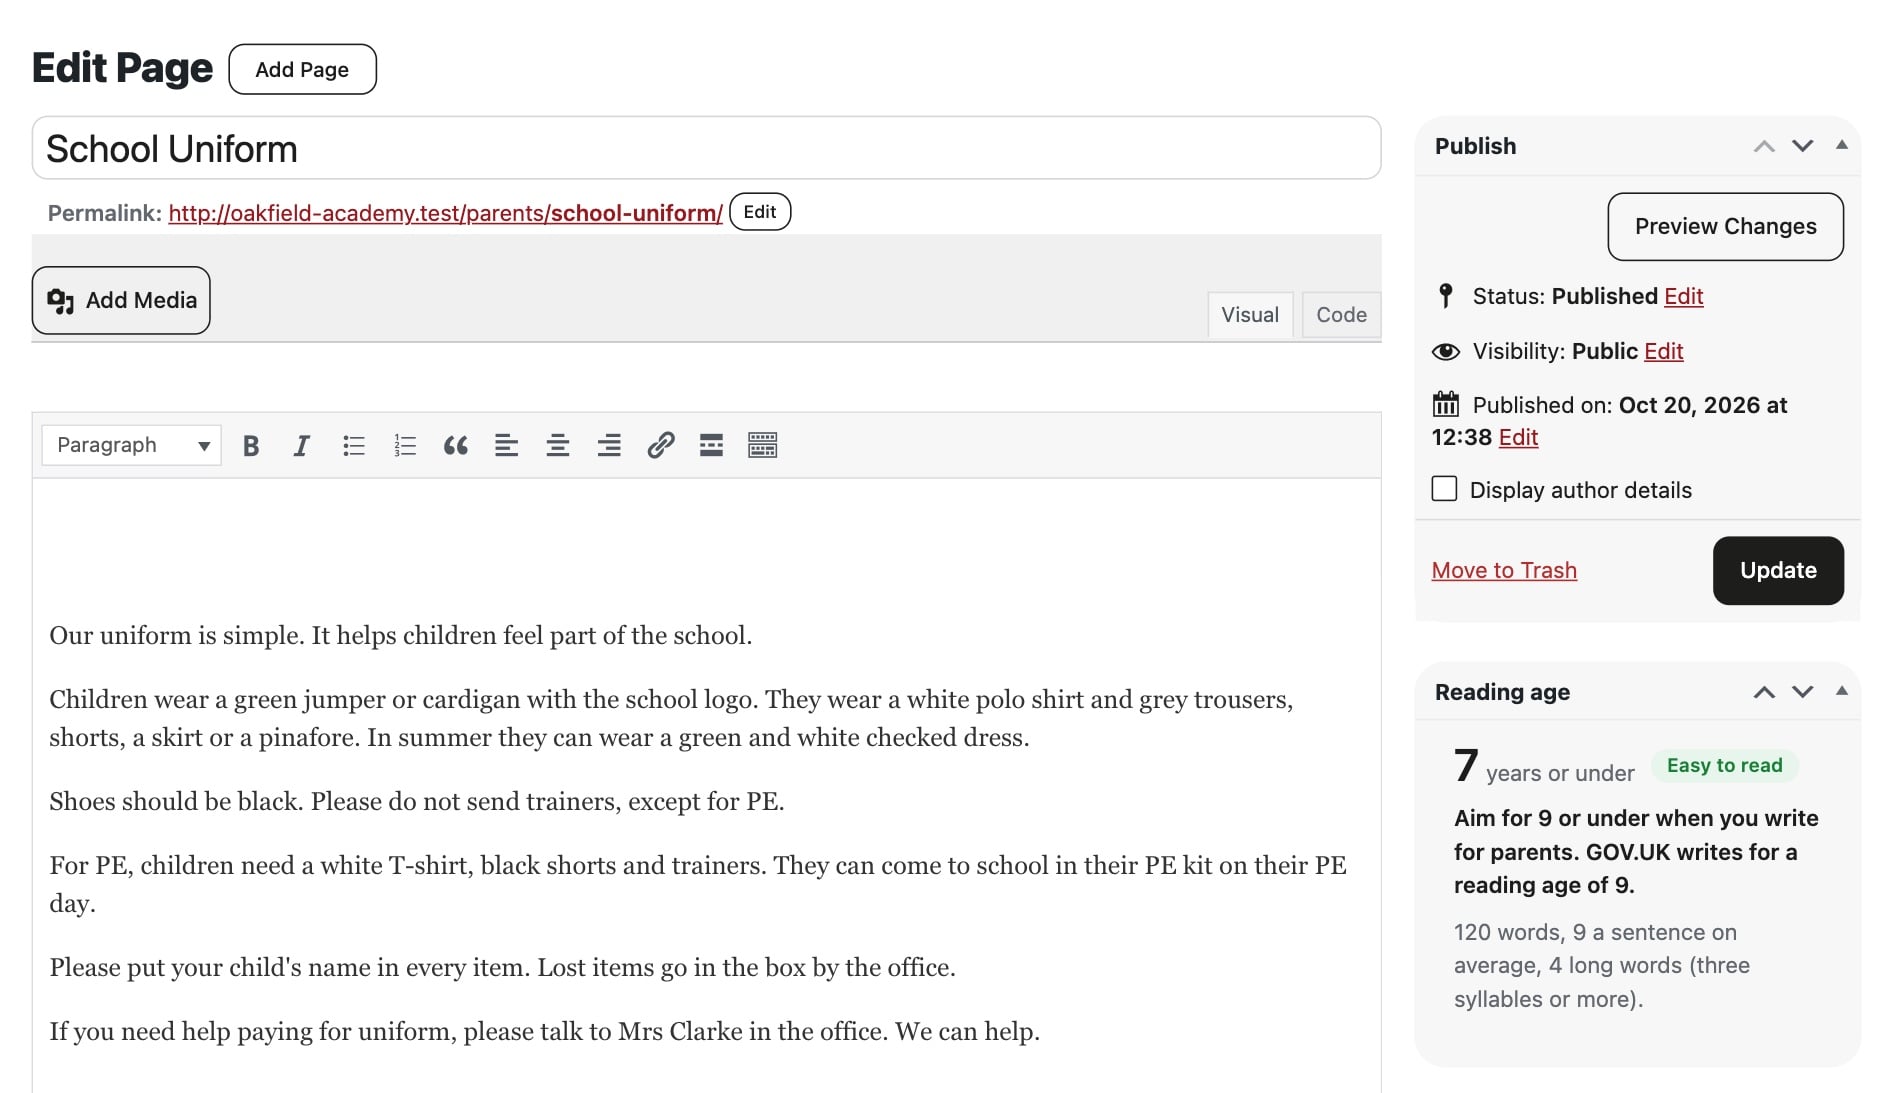The width and height of the screenshot is (1888, 1093).
Task: Move Publish panel down
Action: [x=1802, y=146]
